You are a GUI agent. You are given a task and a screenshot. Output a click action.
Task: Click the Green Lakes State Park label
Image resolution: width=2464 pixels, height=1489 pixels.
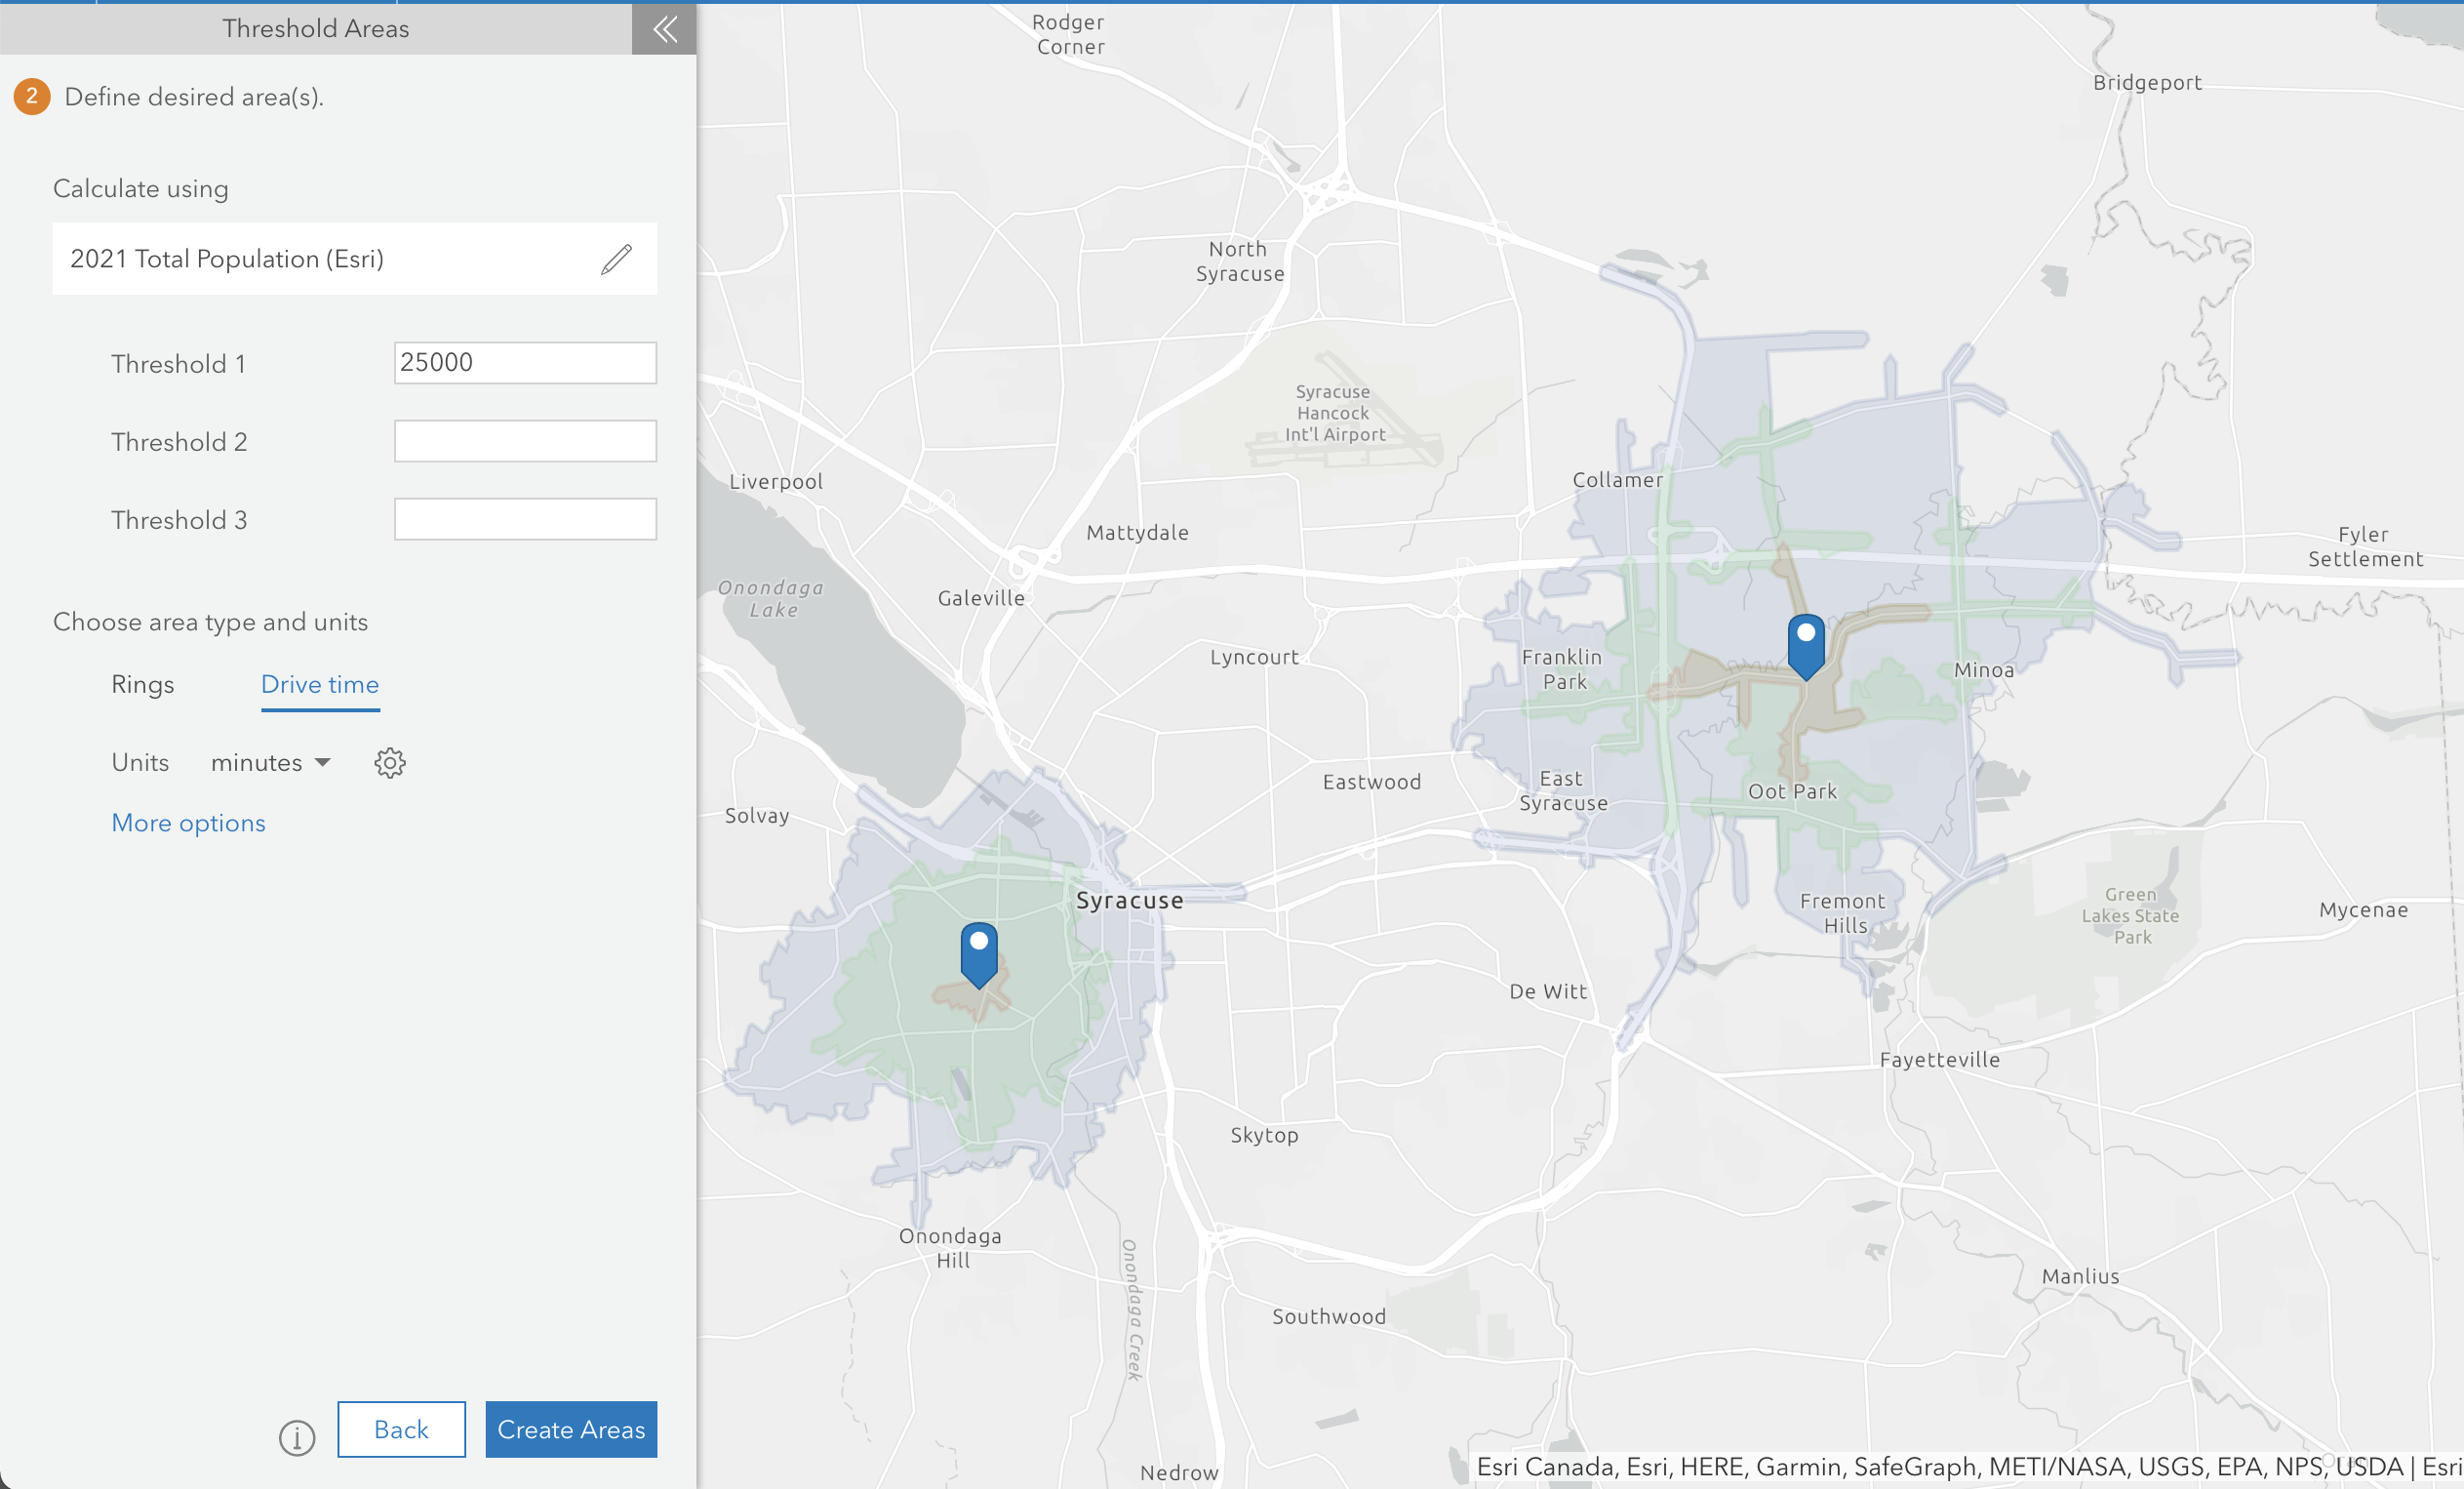pos(2131,915)
